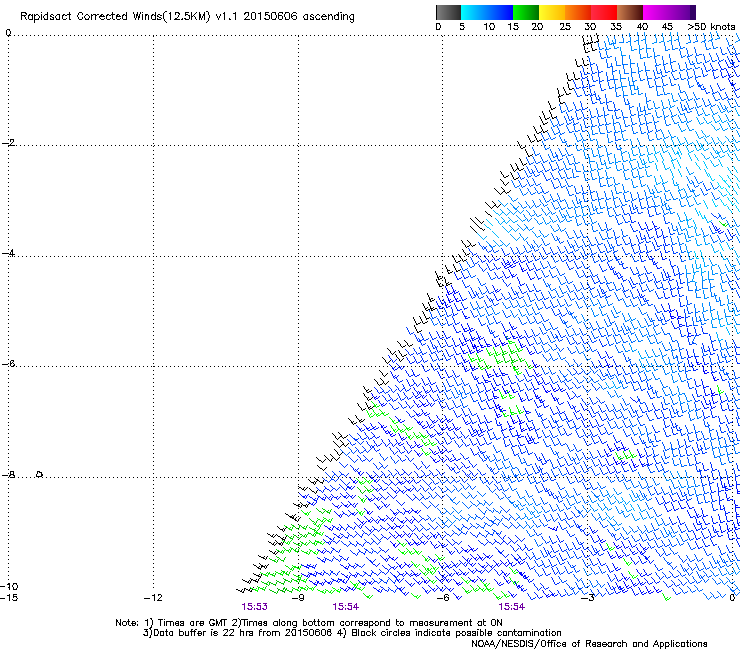Viewport: 740px width, 650px height.
Task: Click 'Black circles indicate possible contamination' note
Action: click(456, 633)
